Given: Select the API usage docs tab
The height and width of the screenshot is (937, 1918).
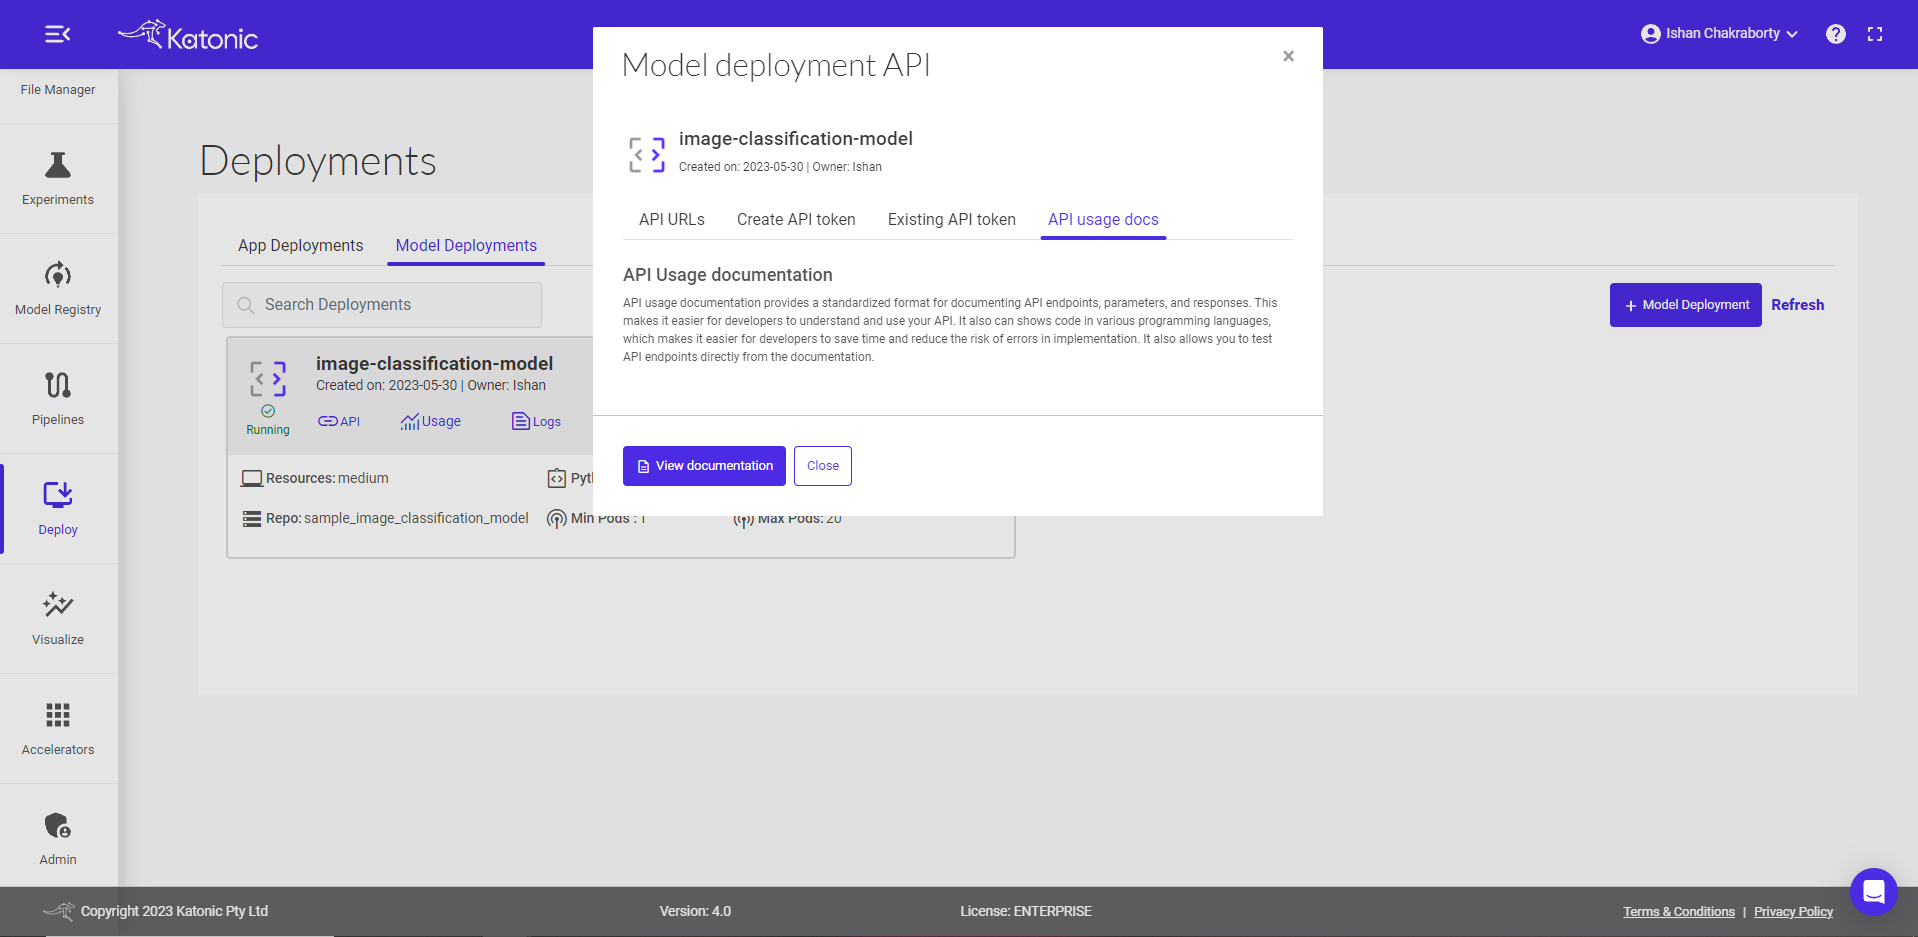Looking at the screenshot, I should point(1103,220).
